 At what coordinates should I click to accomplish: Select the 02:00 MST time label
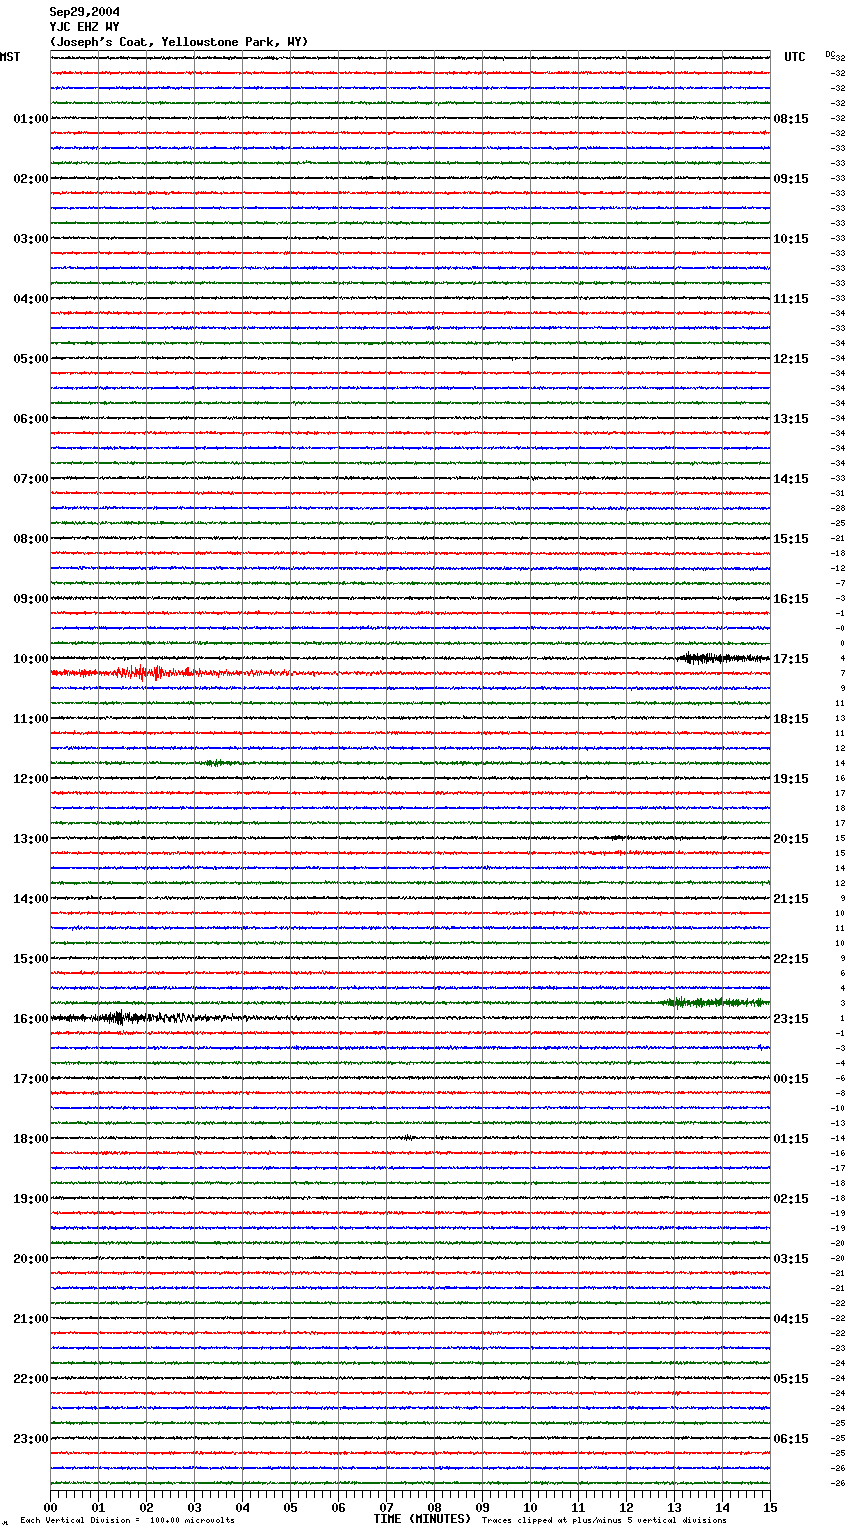(31, 179)
